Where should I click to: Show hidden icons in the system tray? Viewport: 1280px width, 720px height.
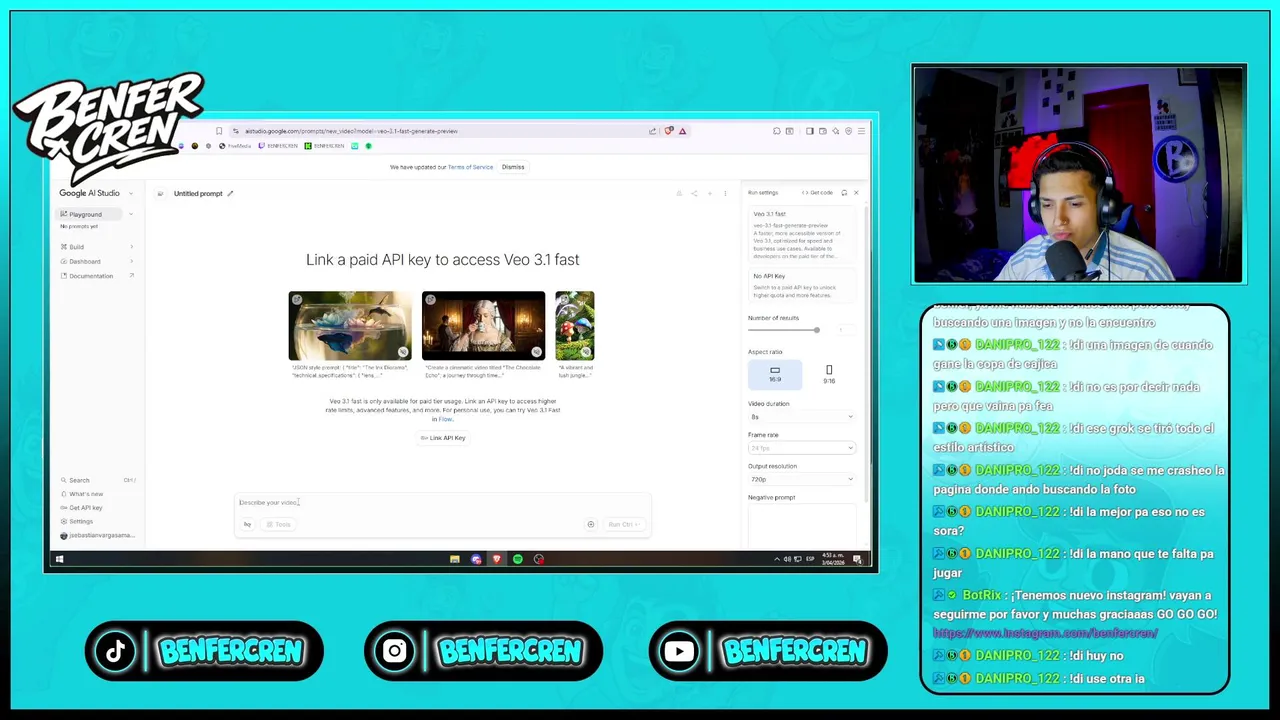pos(779,559)
